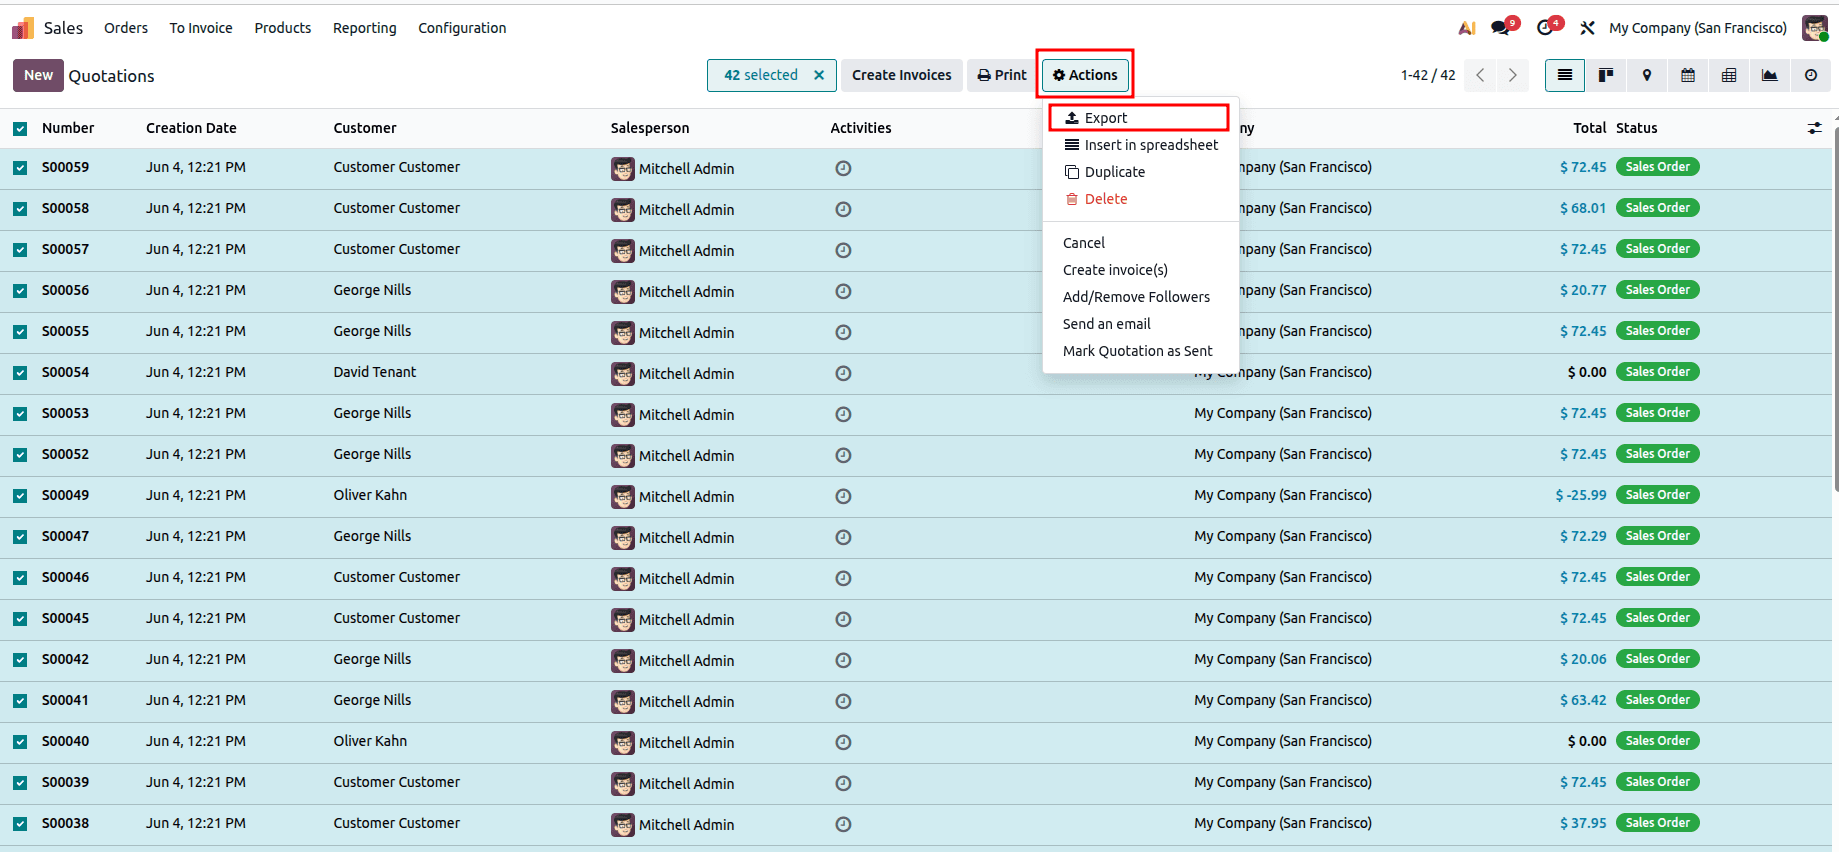
Task: Choose Insert in spreadsheet
Action: (1141, 145)
